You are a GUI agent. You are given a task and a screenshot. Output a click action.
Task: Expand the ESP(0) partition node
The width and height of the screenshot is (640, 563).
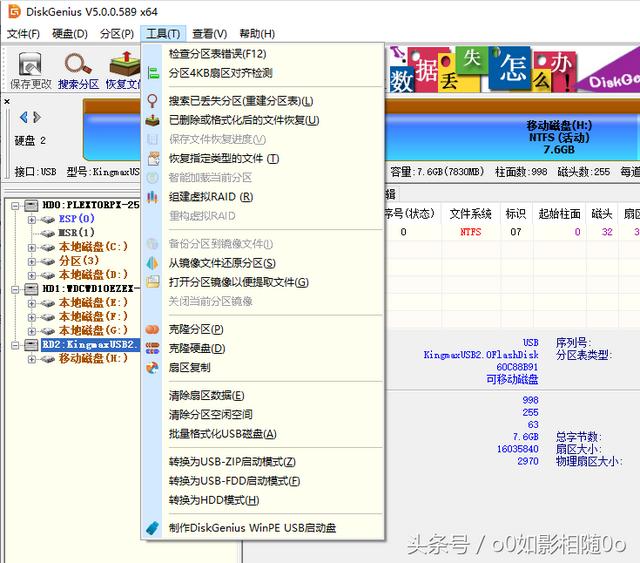31,220
